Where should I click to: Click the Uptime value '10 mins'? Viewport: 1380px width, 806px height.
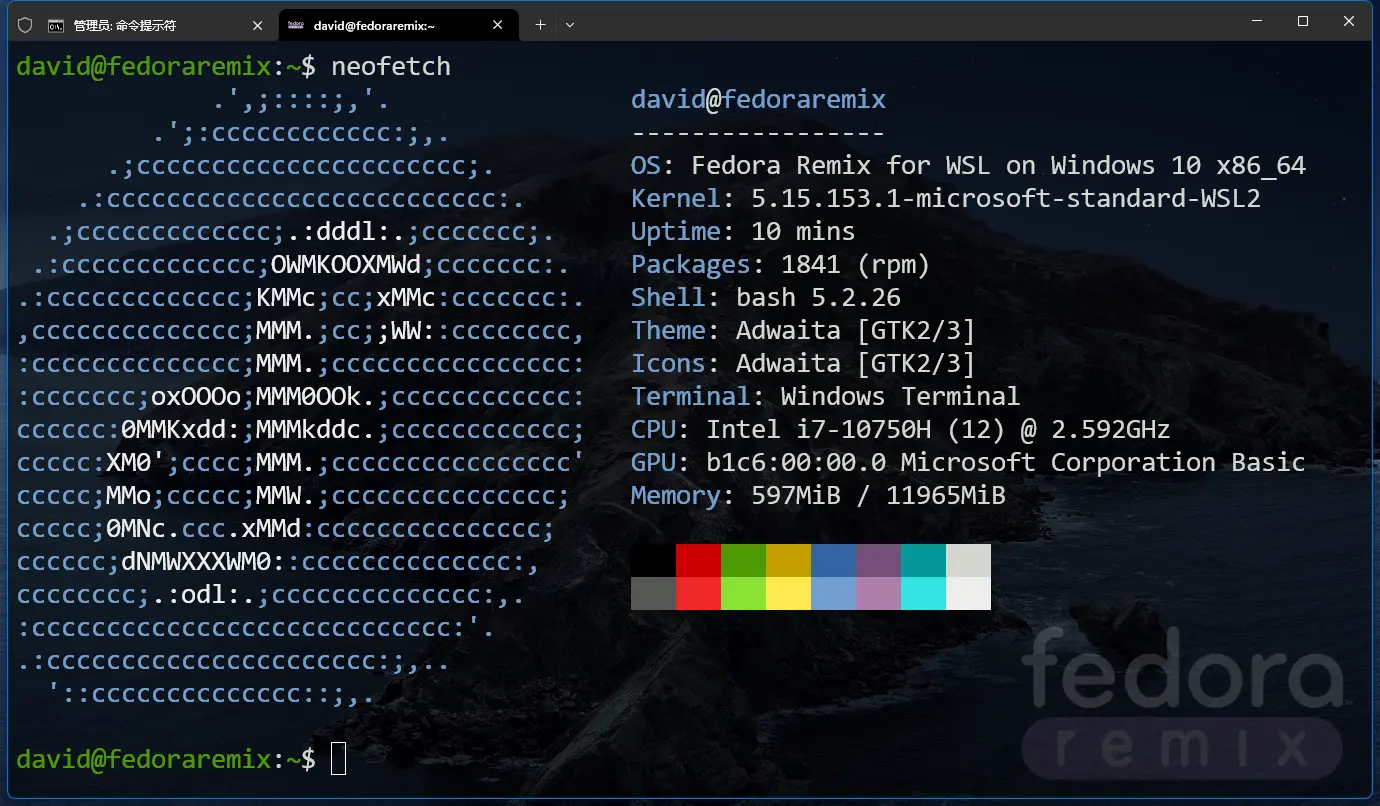point(803,231)
